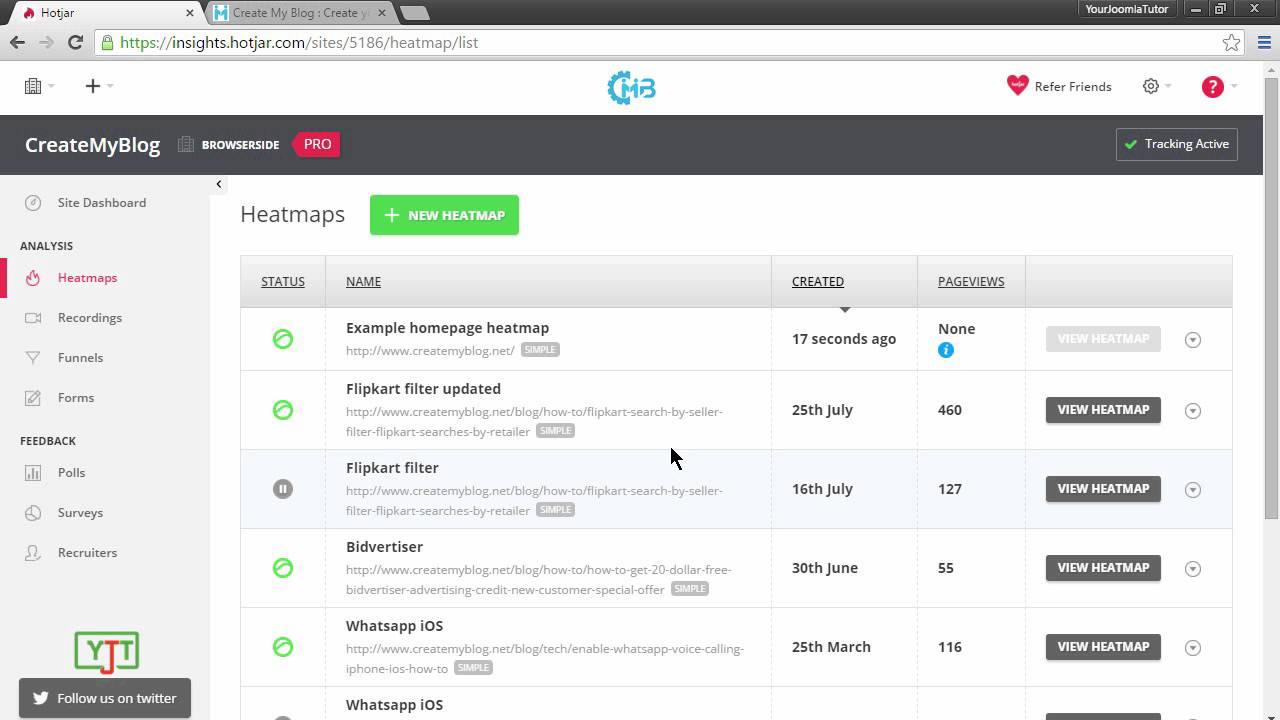Click the Surveys pie chart icon
The image size is (1280, 720).
(x=33, y=512)
